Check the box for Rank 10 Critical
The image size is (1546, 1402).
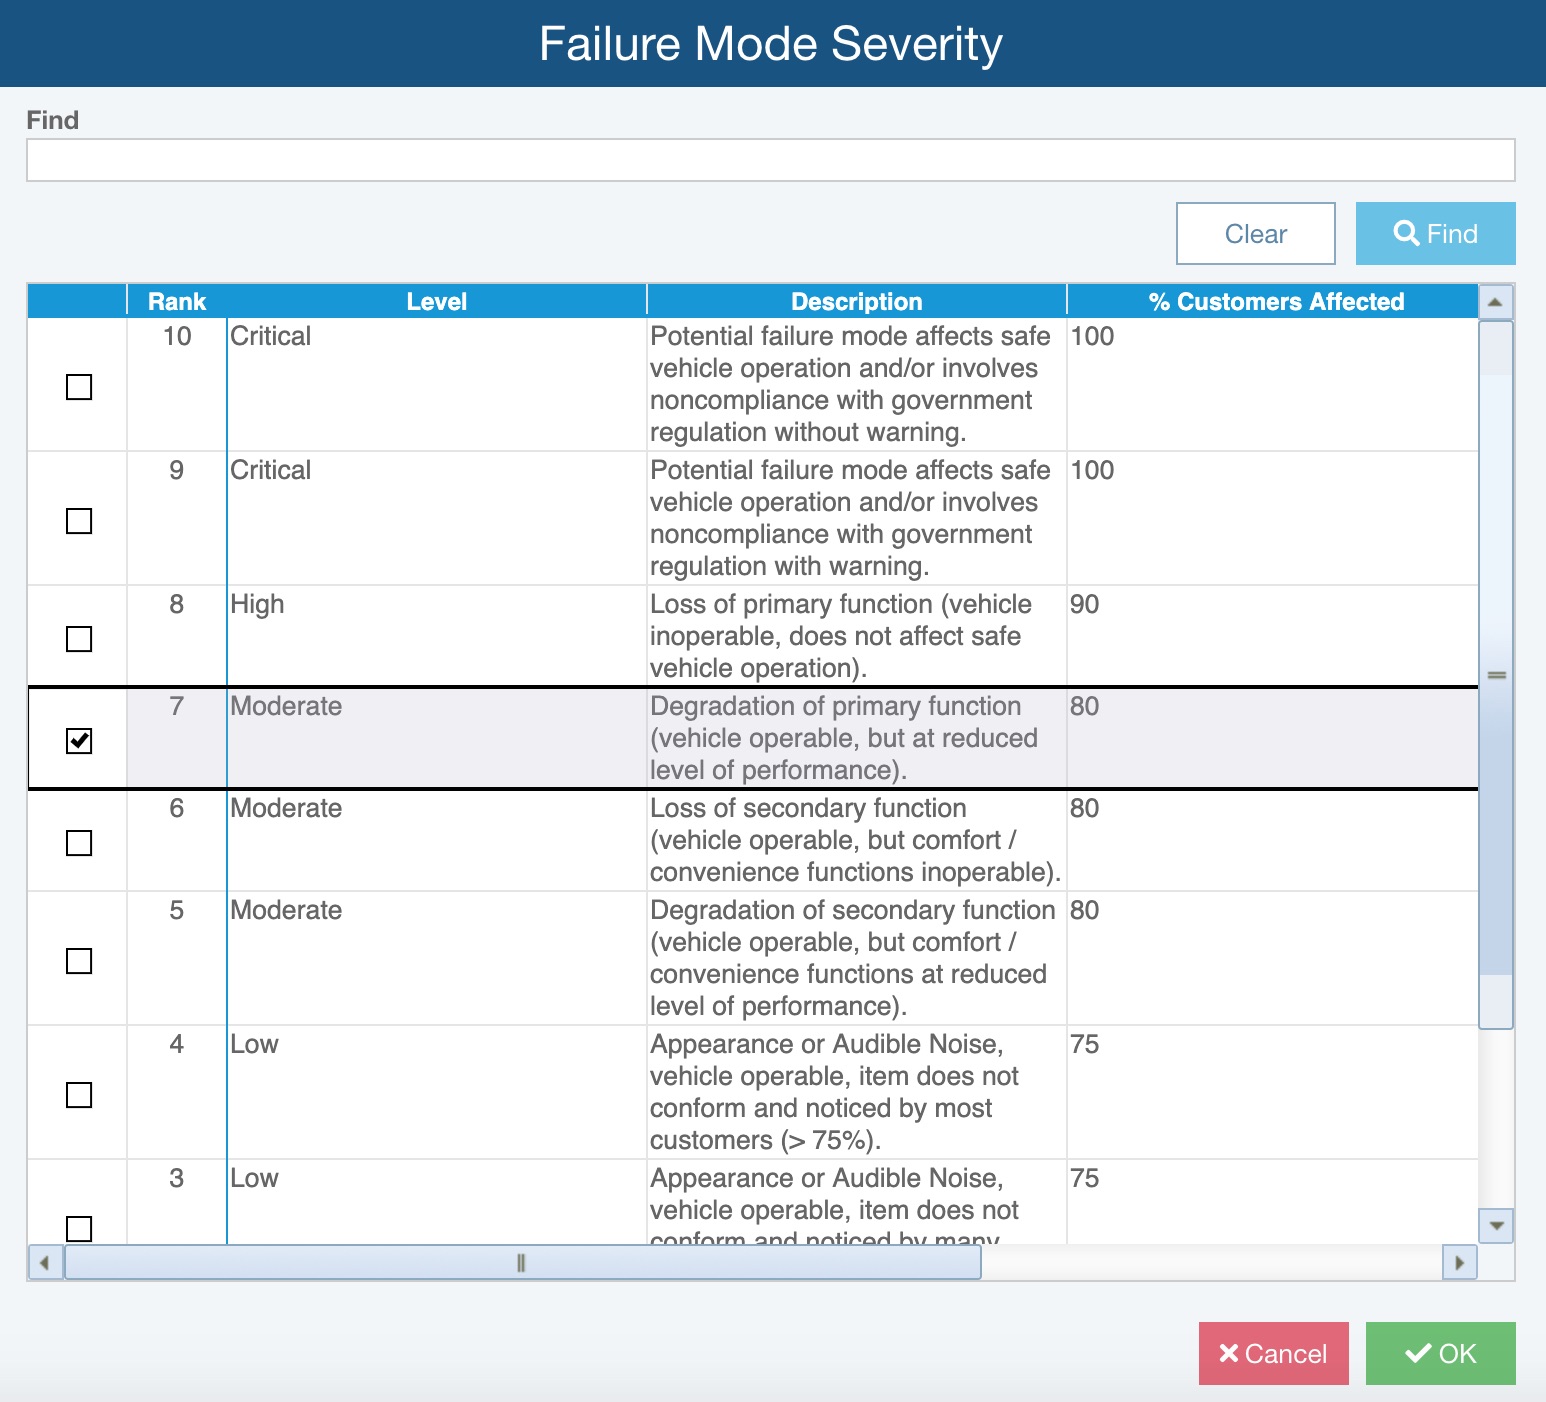pyautogui.click(x=79, y=387)
